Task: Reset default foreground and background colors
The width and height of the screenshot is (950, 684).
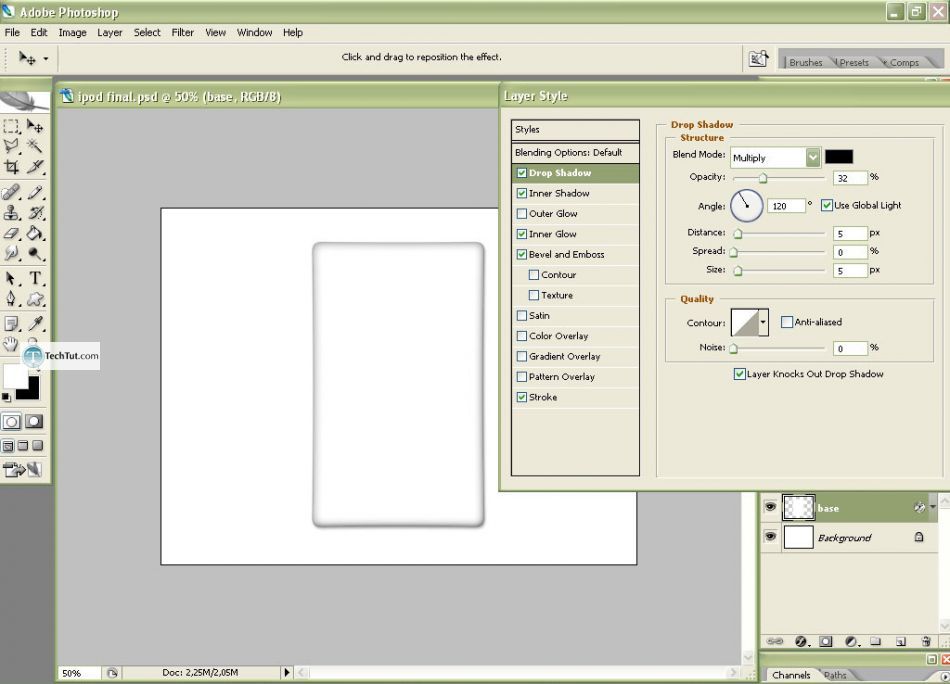Action: [6, 397]
